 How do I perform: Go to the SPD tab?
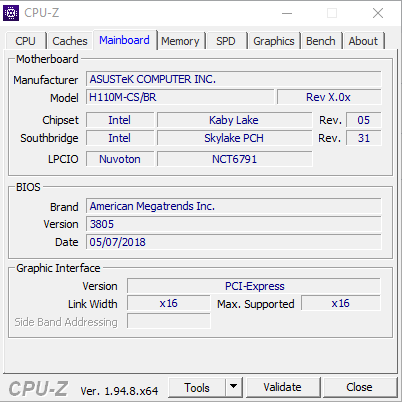(226, 41)
